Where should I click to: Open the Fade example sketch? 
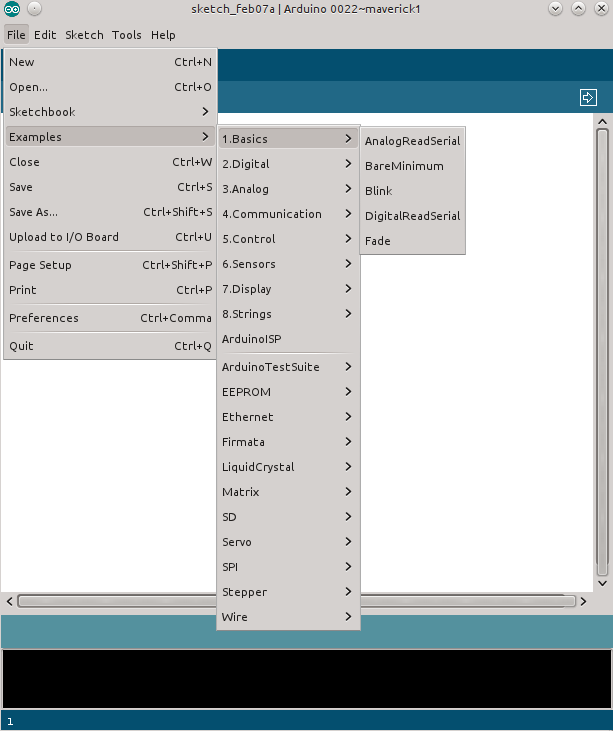(x=413, y=241)
